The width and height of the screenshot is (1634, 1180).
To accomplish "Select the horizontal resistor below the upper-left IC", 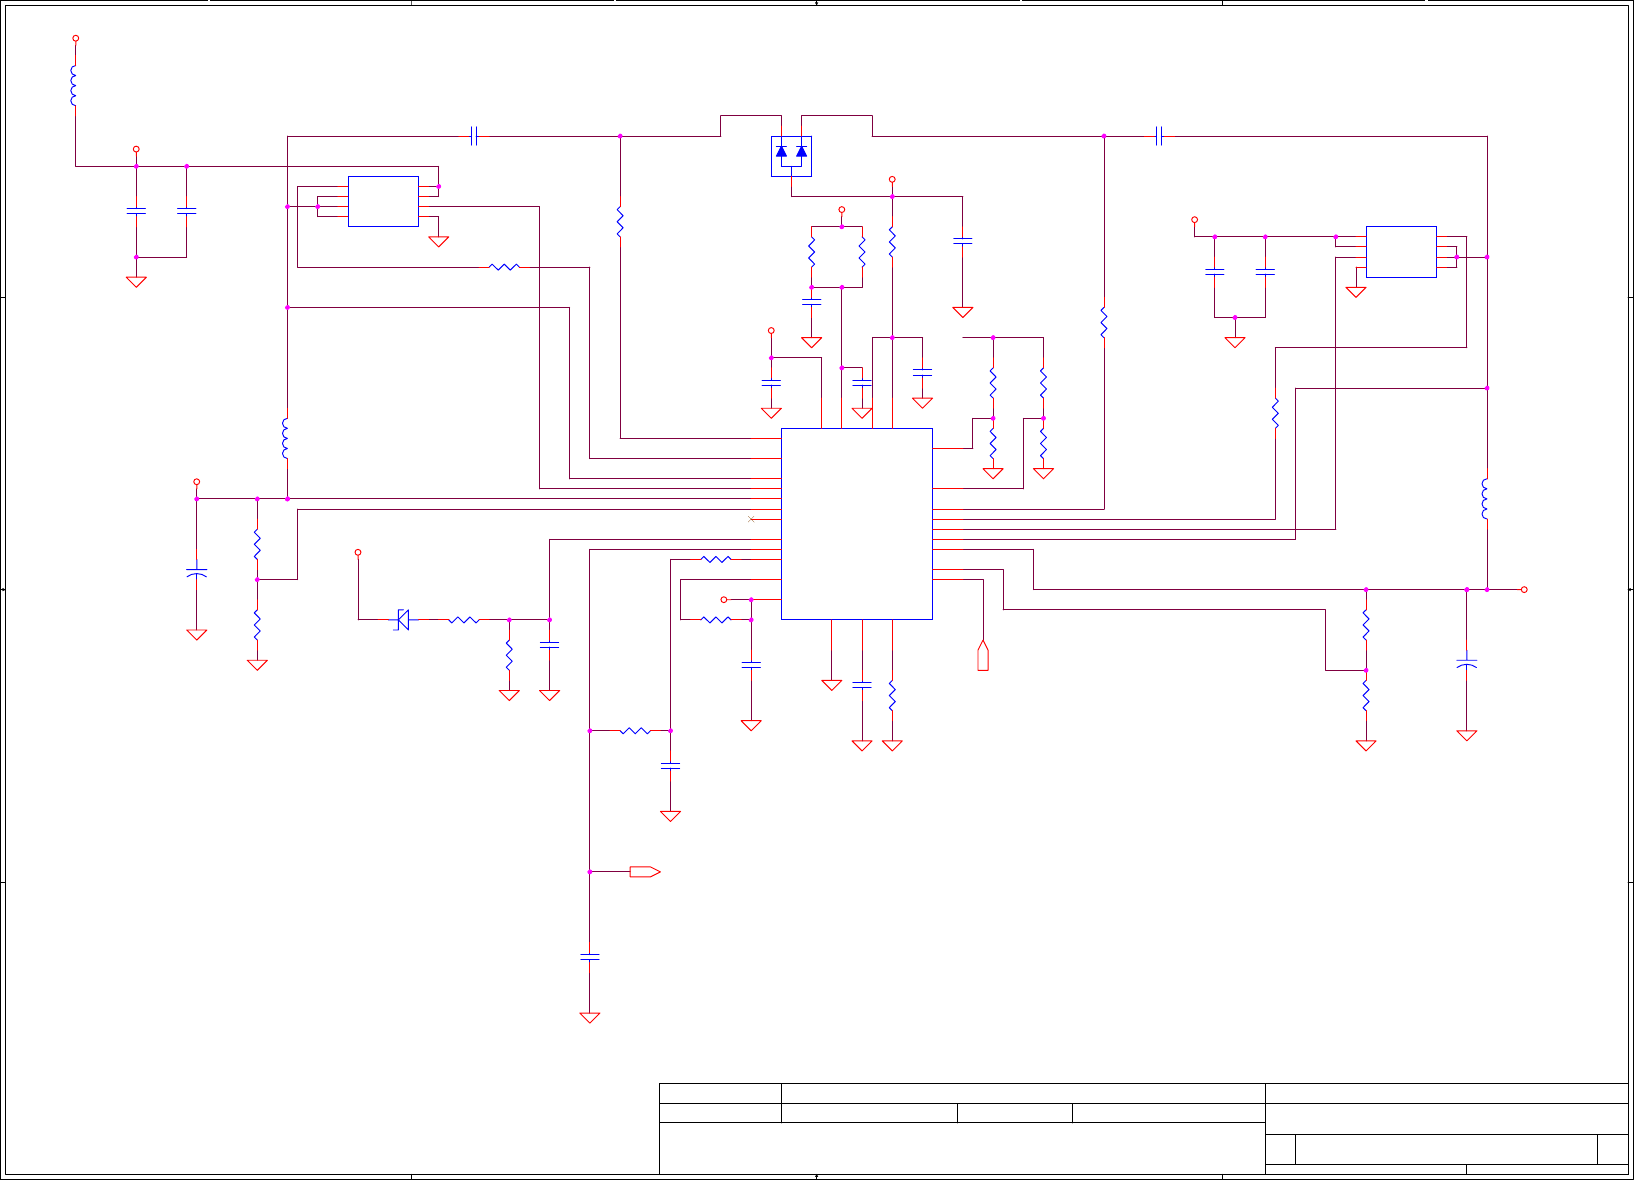I will click(505, 267).
